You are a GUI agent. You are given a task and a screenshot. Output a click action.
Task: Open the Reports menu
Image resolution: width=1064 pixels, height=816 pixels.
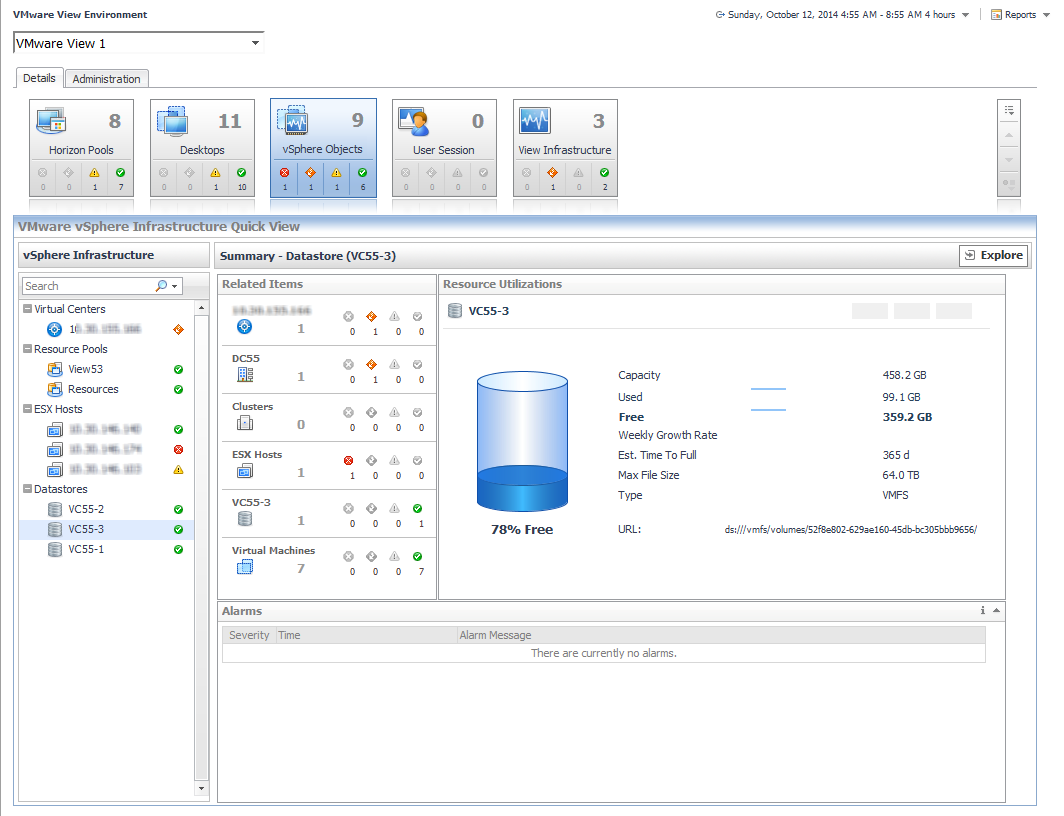click(1019, 15)
